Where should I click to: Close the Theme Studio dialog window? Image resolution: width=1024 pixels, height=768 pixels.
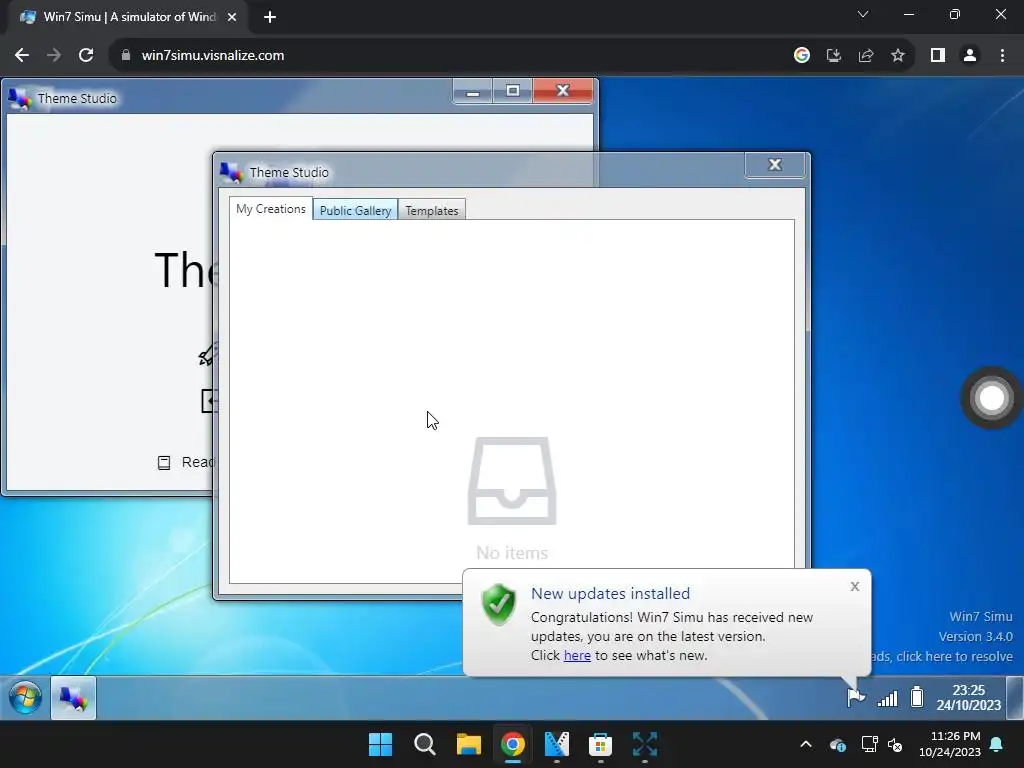tap(775, 165)
